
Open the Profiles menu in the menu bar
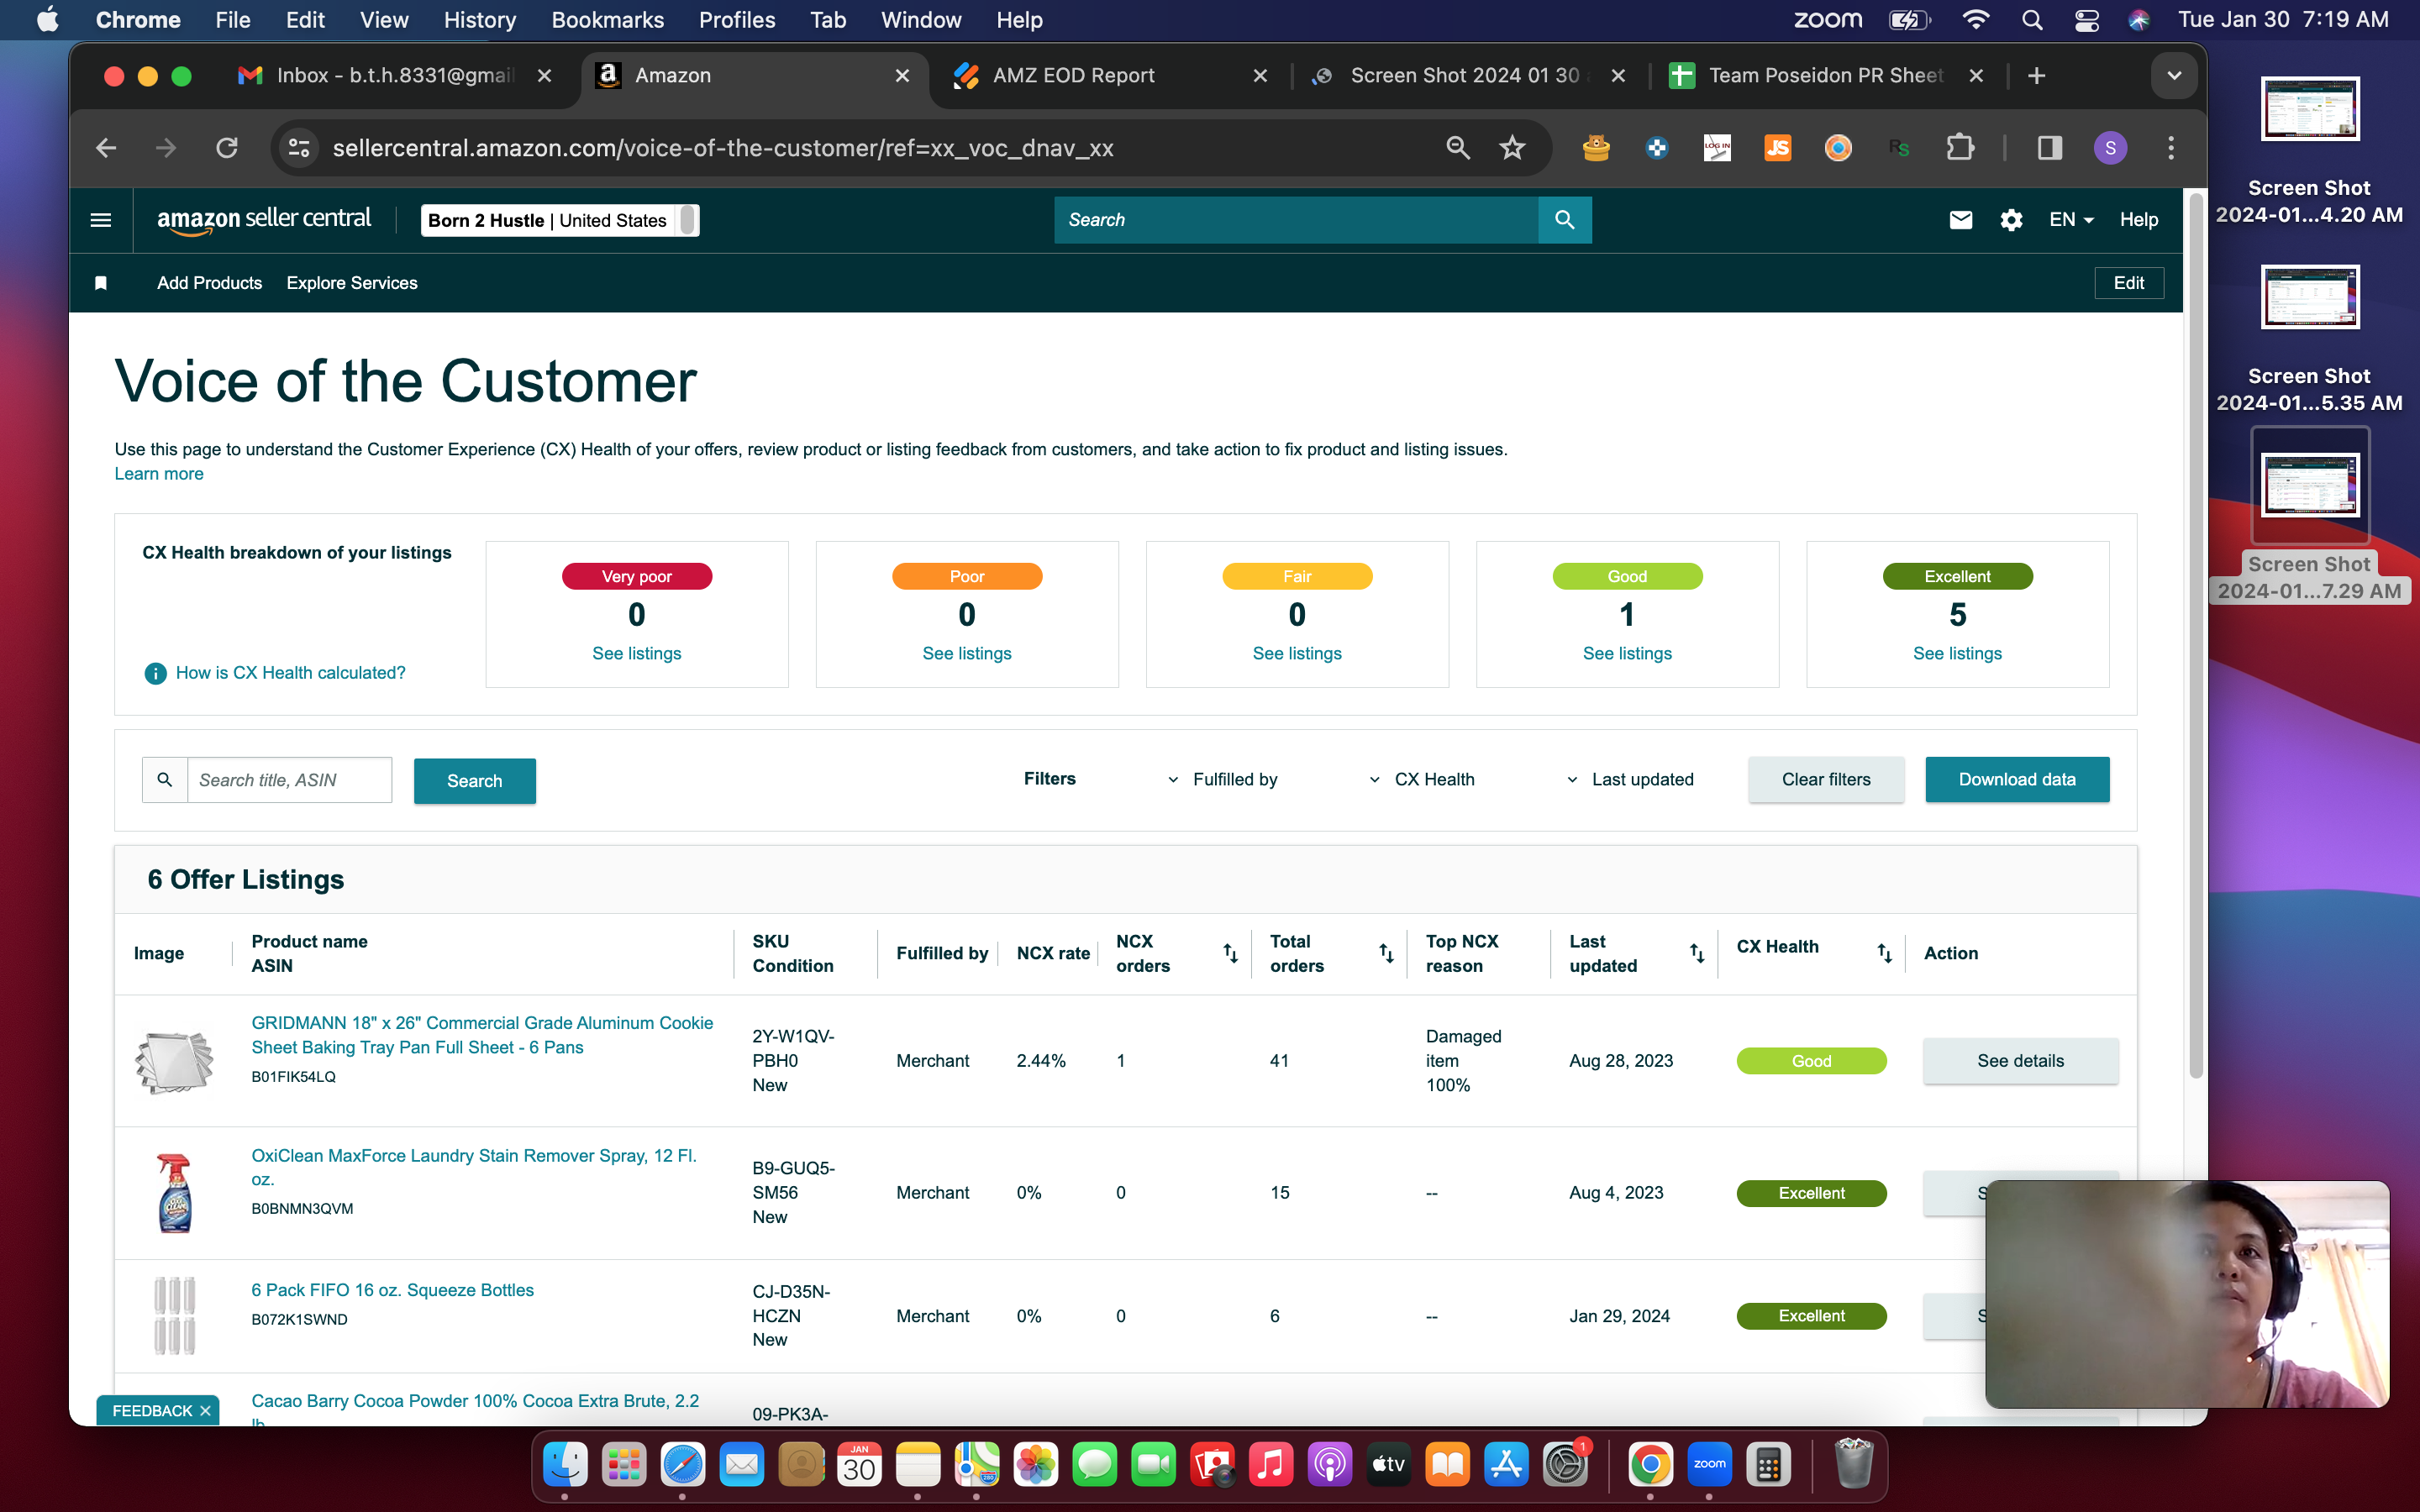click(737, 20)
